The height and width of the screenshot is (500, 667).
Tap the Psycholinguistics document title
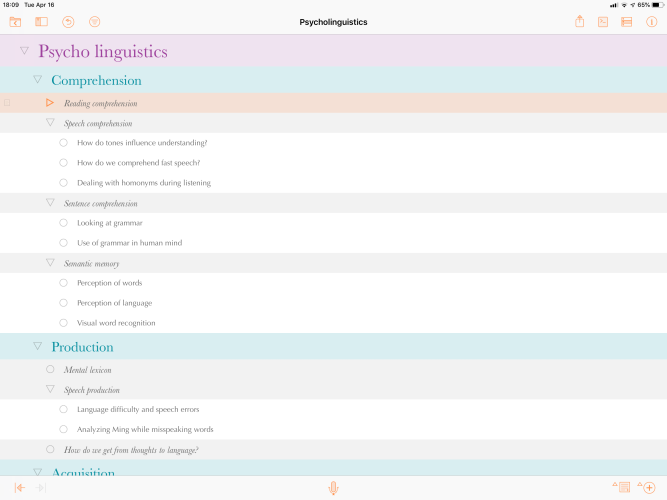[x=334, y=22]
